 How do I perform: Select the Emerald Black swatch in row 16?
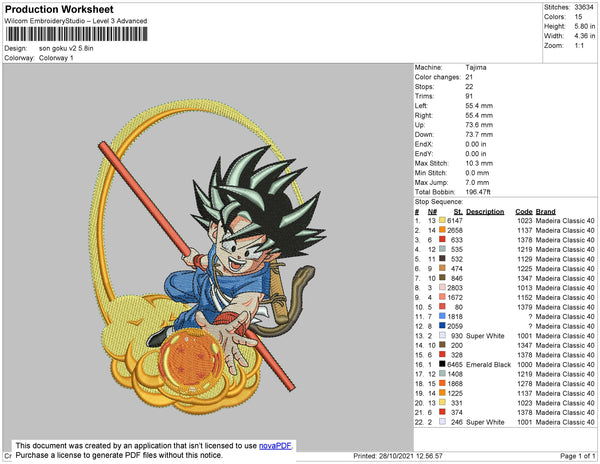(442, 364)
